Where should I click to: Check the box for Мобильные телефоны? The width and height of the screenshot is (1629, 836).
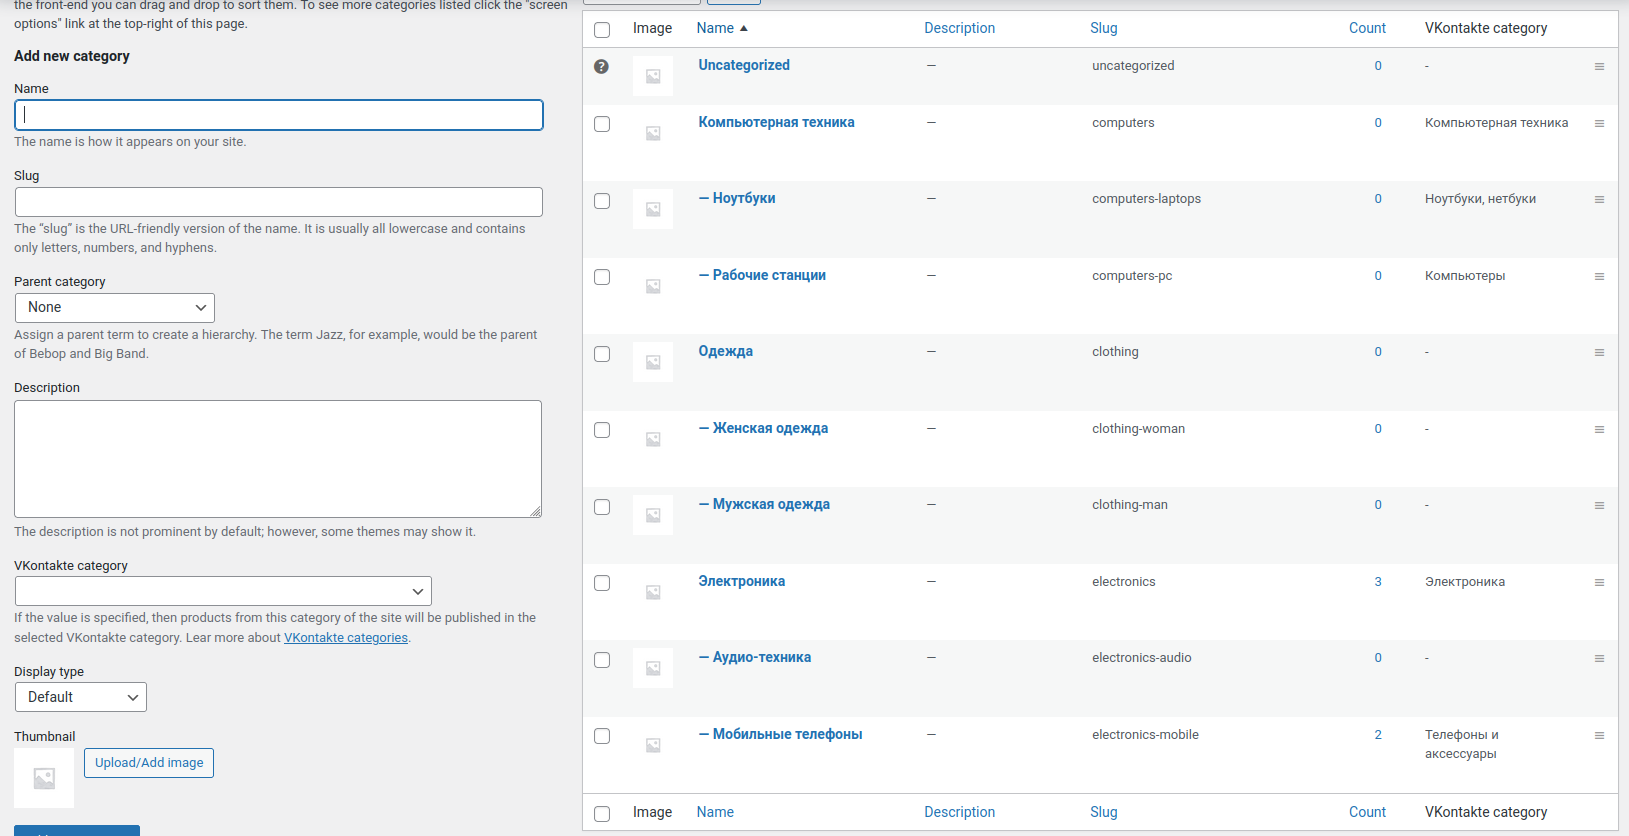coord(602,736)
